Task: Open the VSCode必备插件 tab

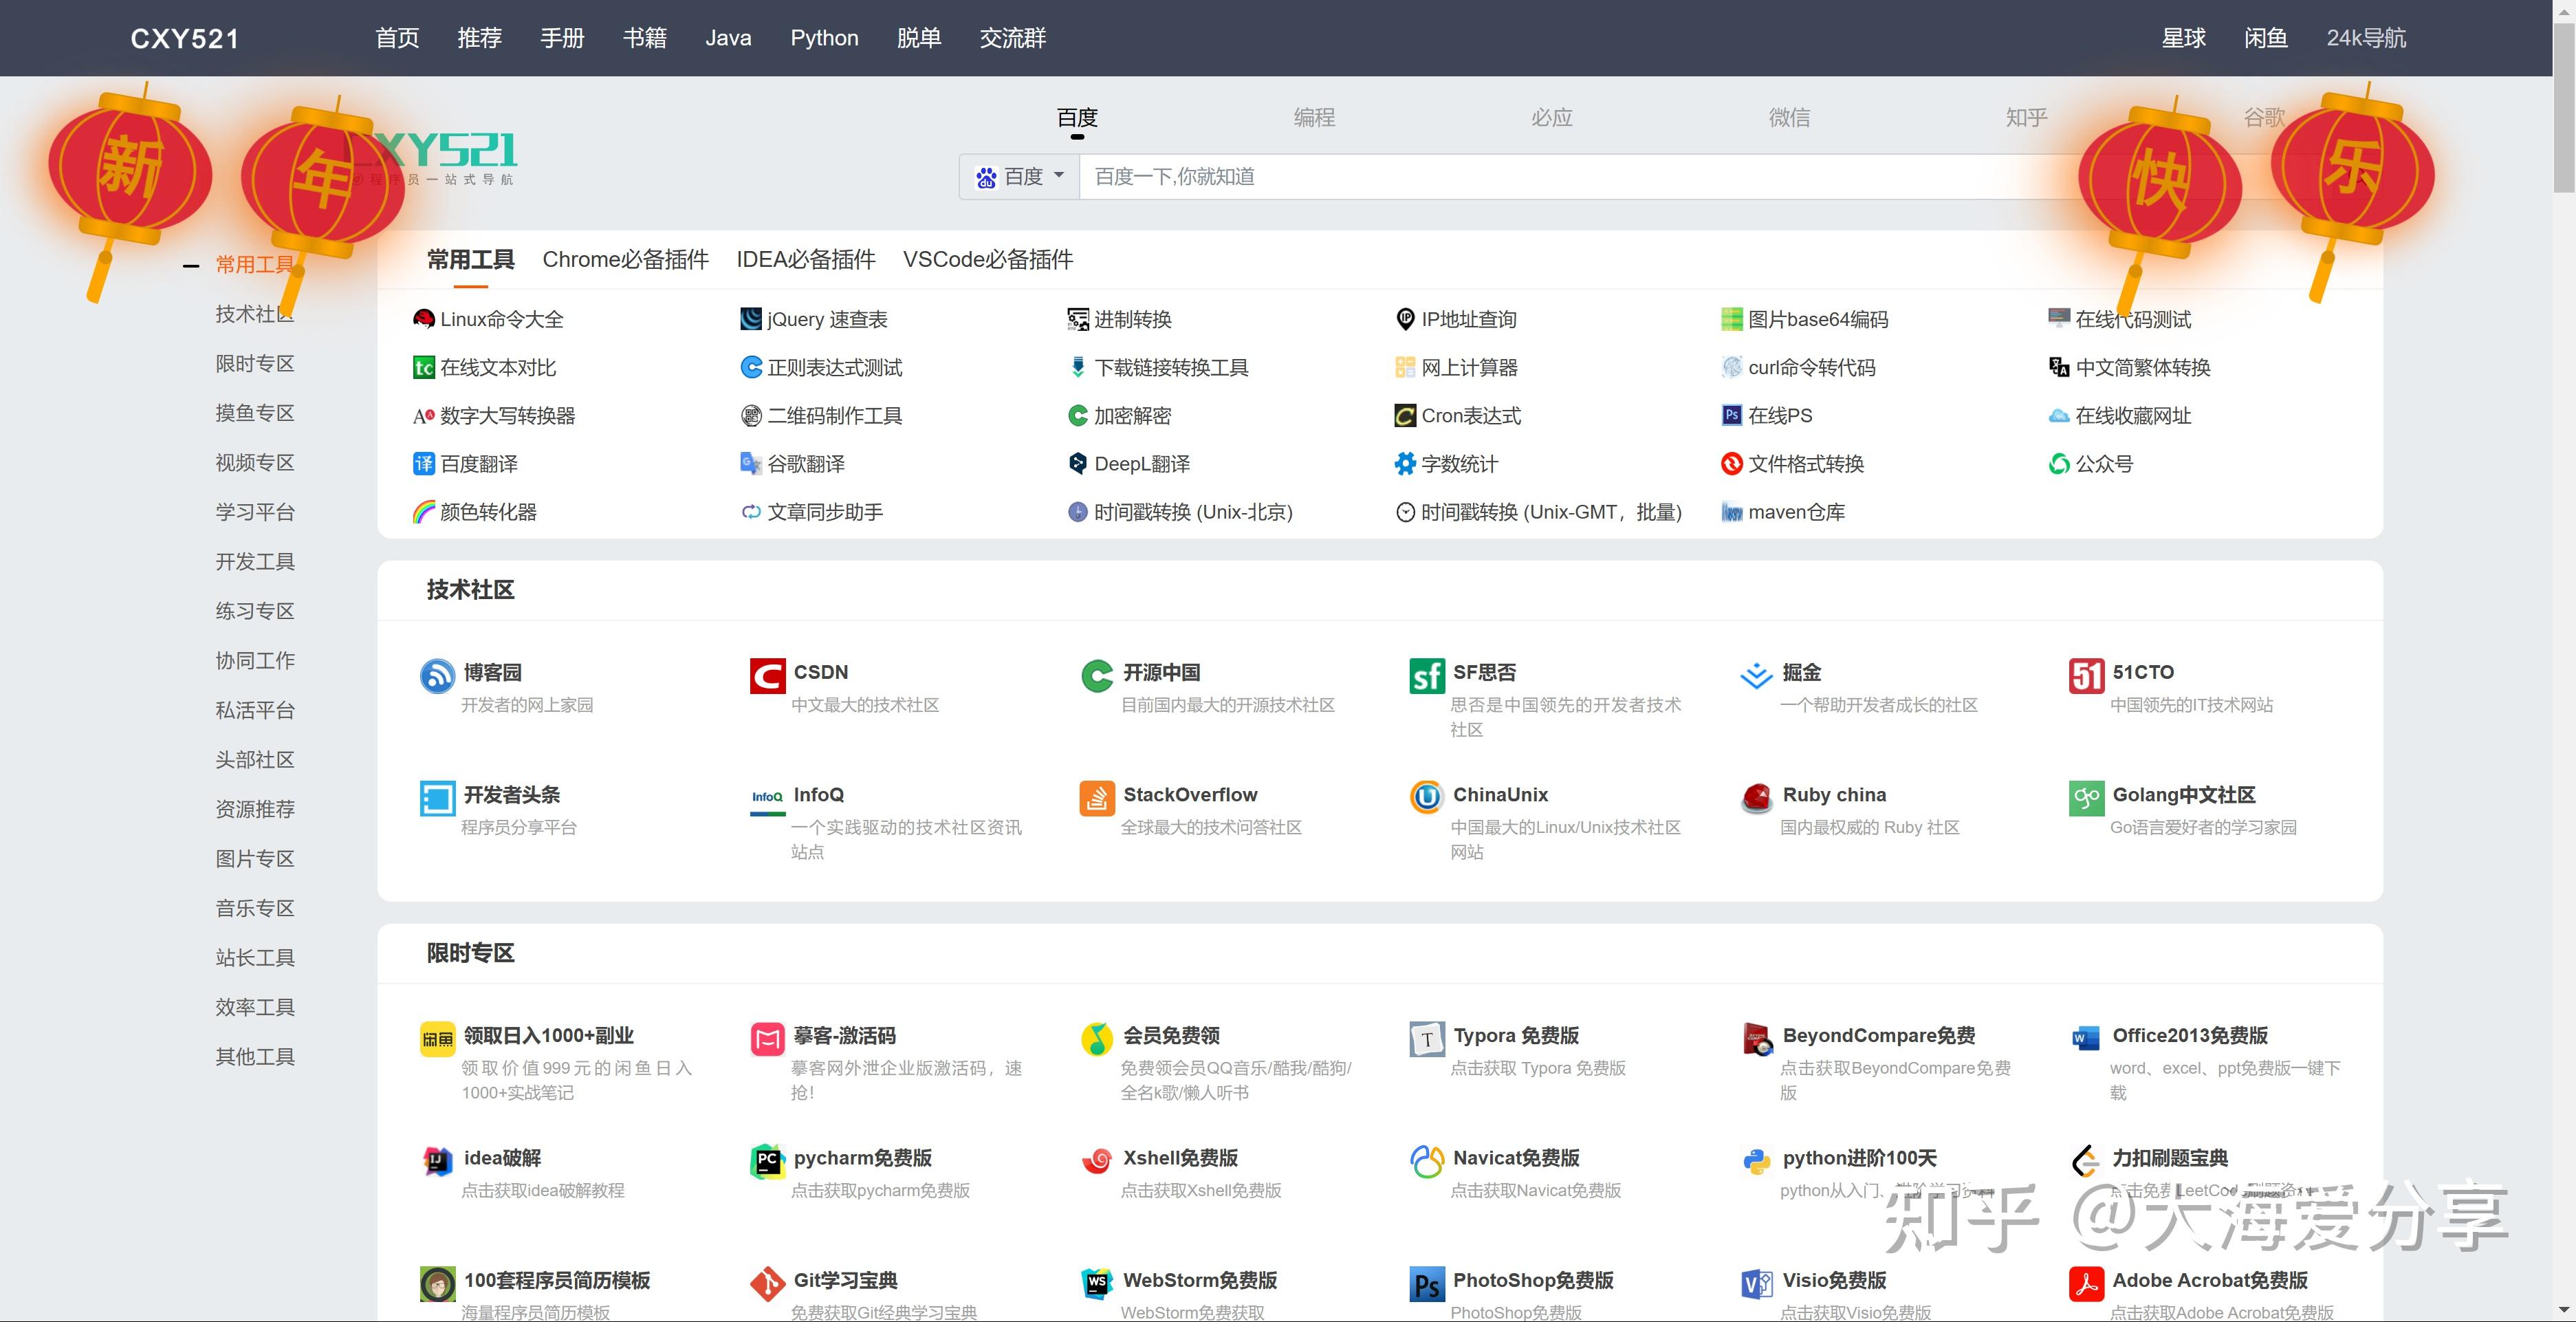Action: click(x=987, y=260)
